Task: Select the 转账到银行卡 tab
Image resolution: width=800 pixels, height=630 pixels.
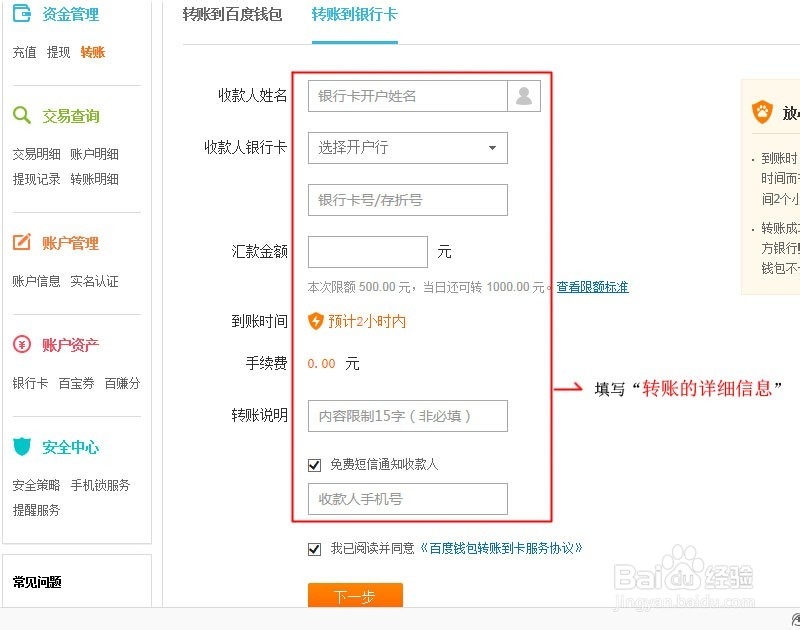Action: 353,15
